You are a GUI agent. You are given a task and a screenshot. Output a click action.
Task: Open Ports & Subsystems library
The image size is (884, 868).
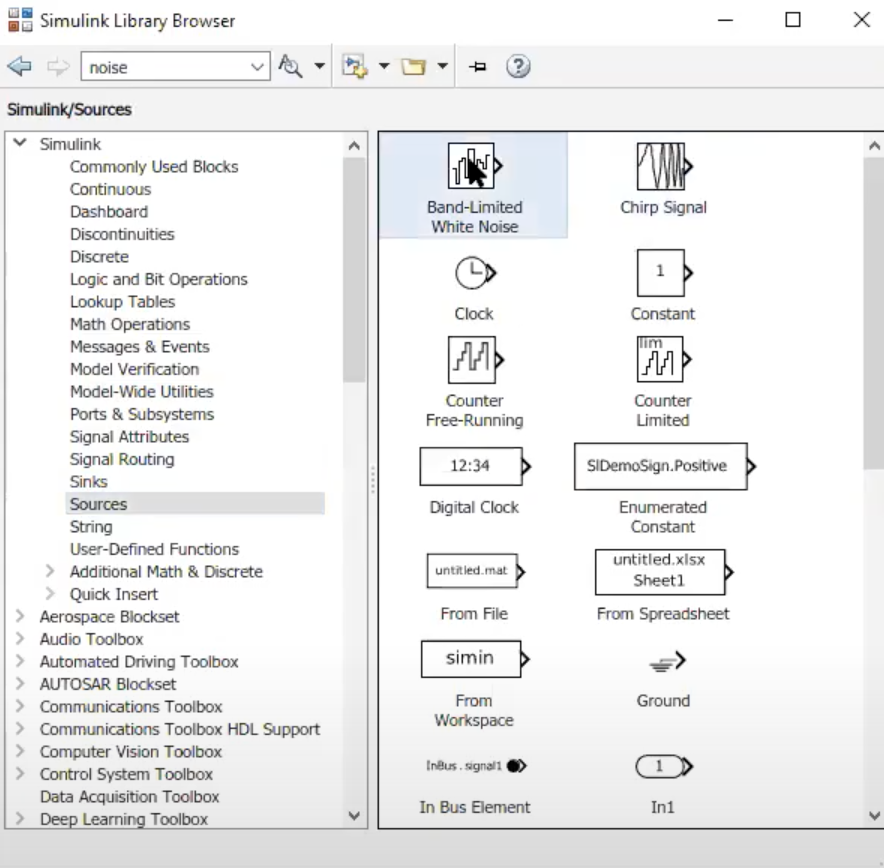coord(142,414)
